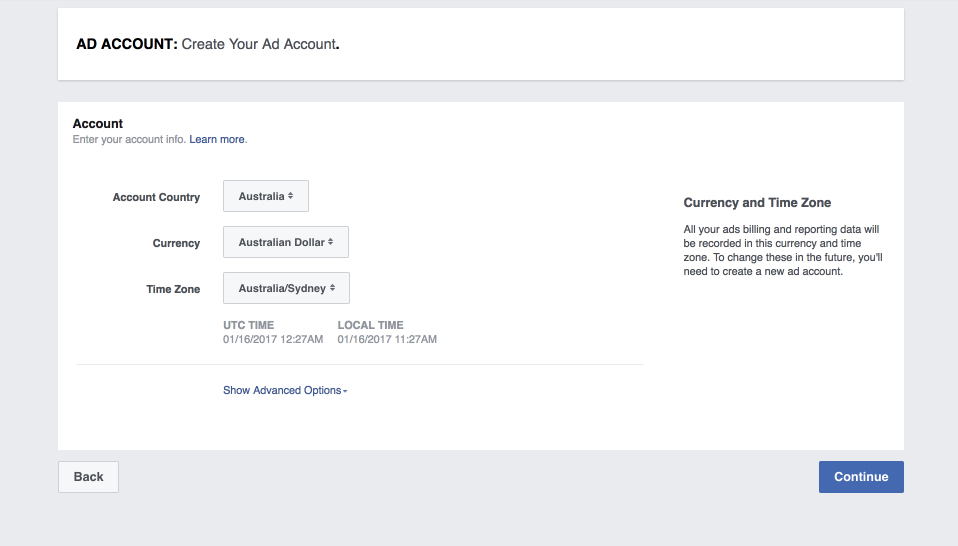
Task: Click the Currency field label
Action: [x=177, y=243]
